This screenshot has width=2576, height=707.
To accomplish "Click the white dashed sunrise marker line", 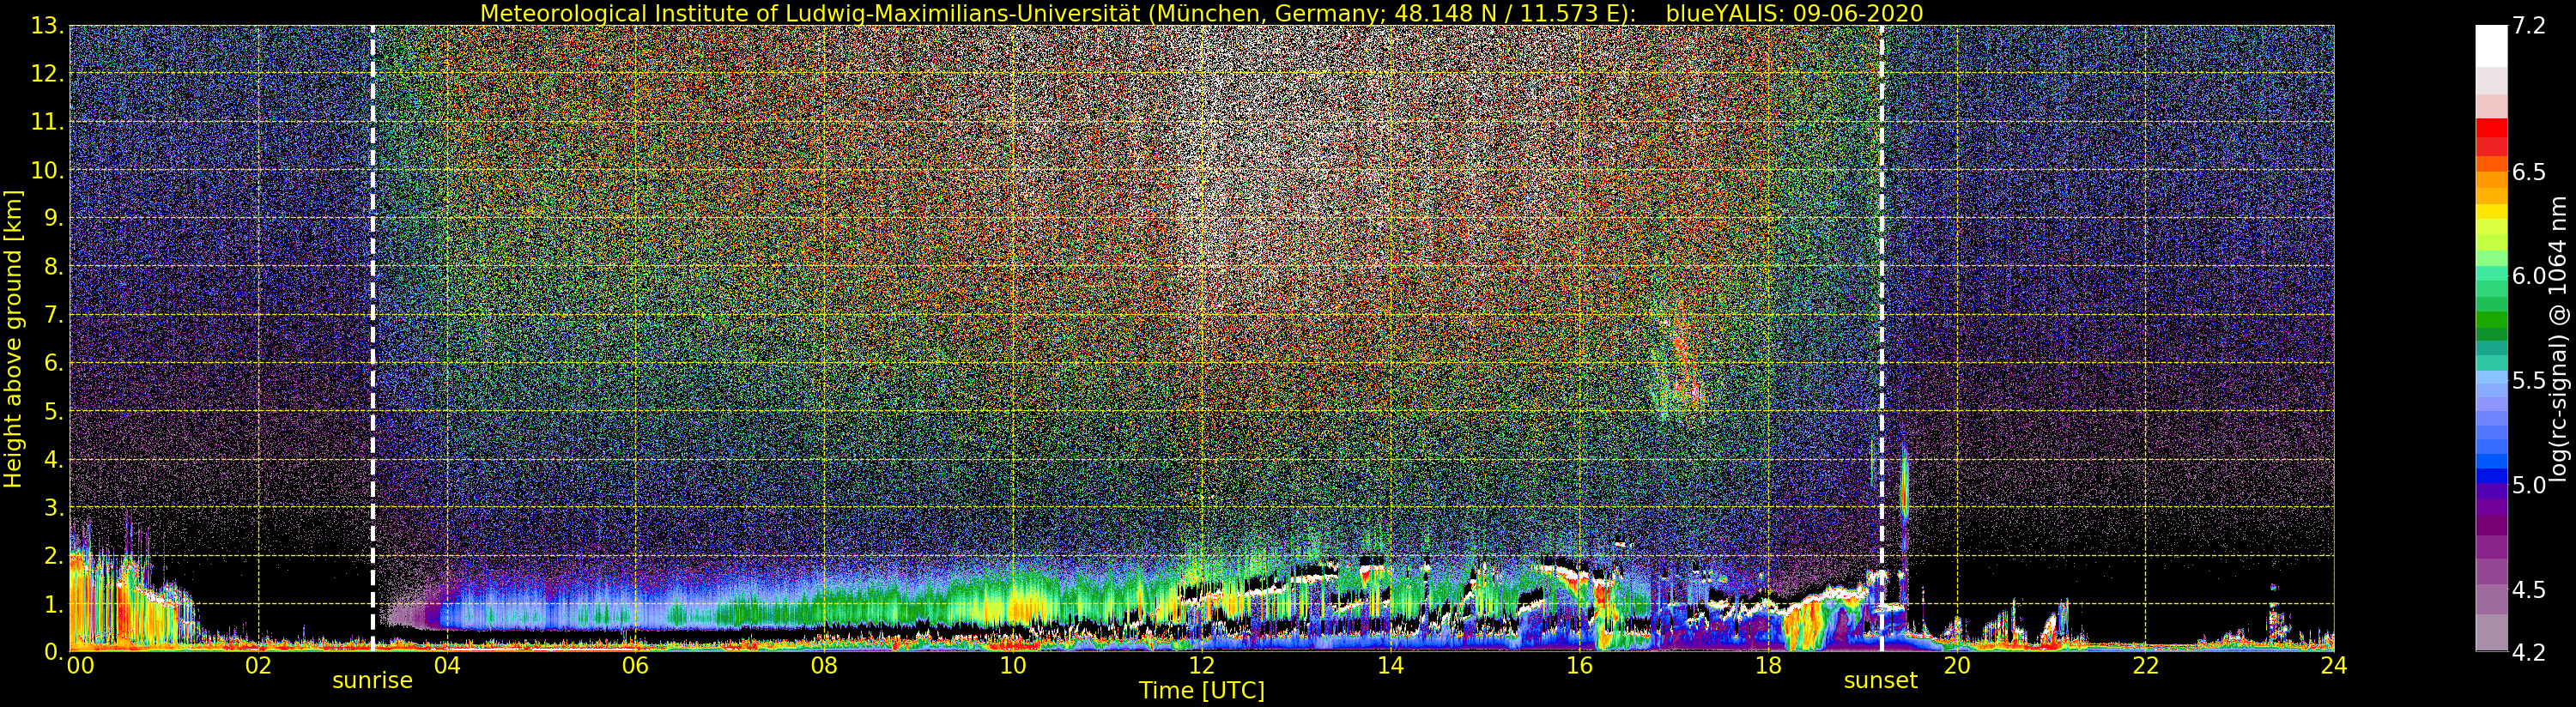I will (372, 339).
